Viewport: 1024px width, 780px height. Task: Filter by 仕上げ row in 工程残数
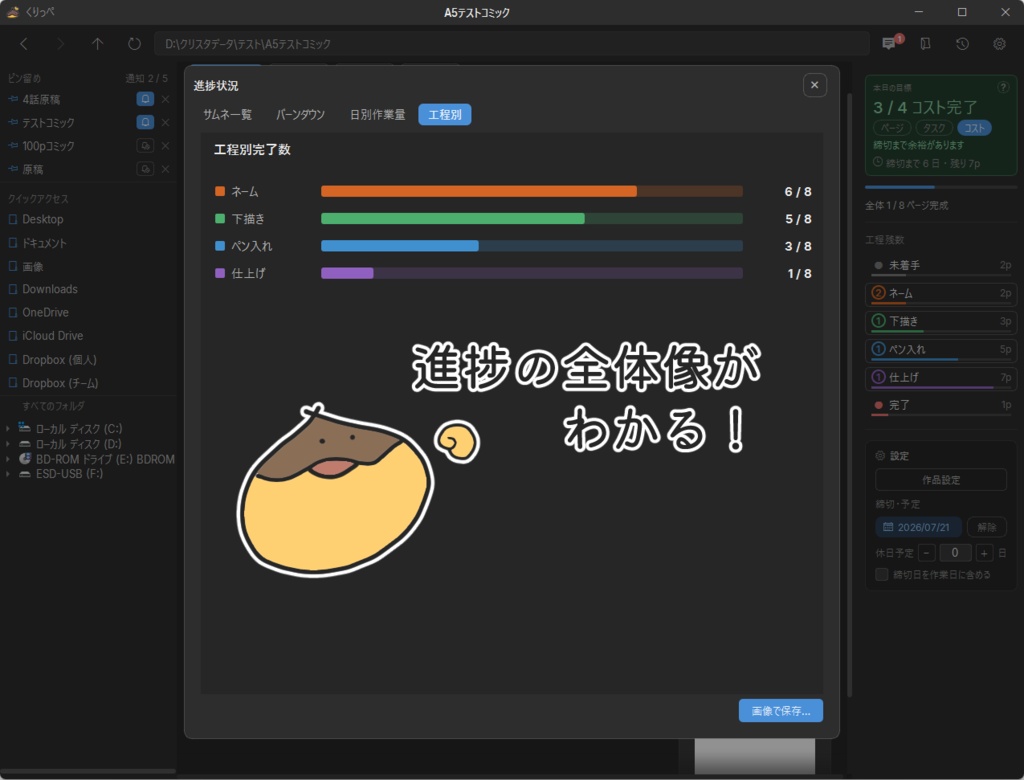940,378
